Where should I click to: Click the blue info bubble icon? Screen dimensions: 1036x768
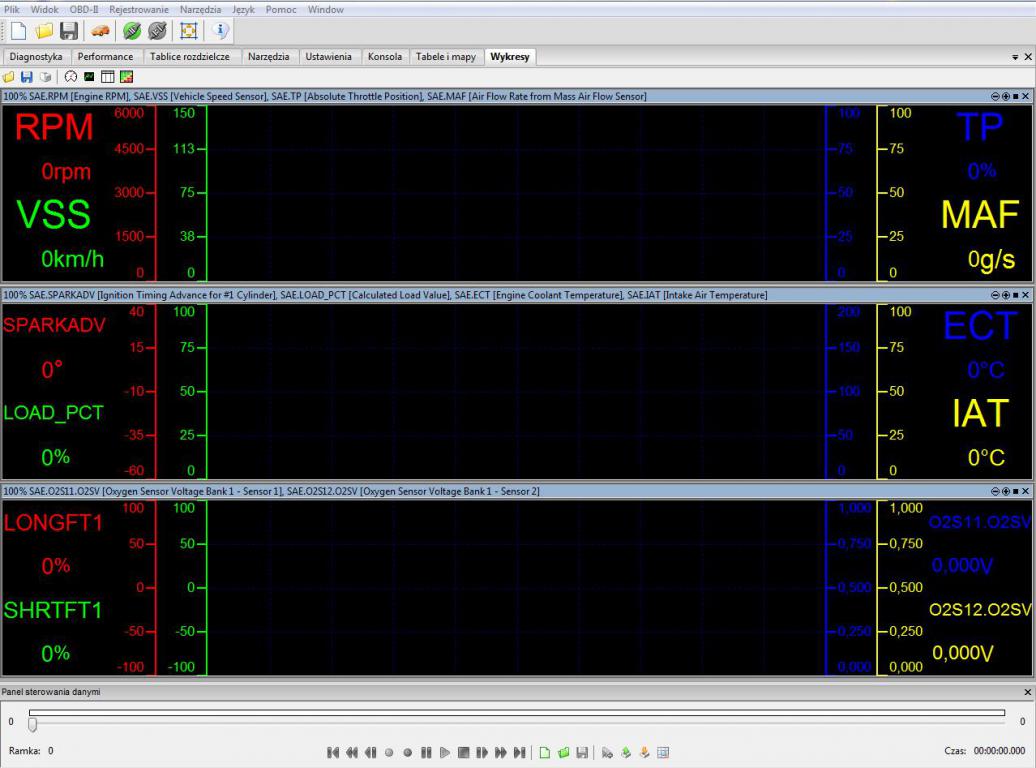[x=221, y=31]
